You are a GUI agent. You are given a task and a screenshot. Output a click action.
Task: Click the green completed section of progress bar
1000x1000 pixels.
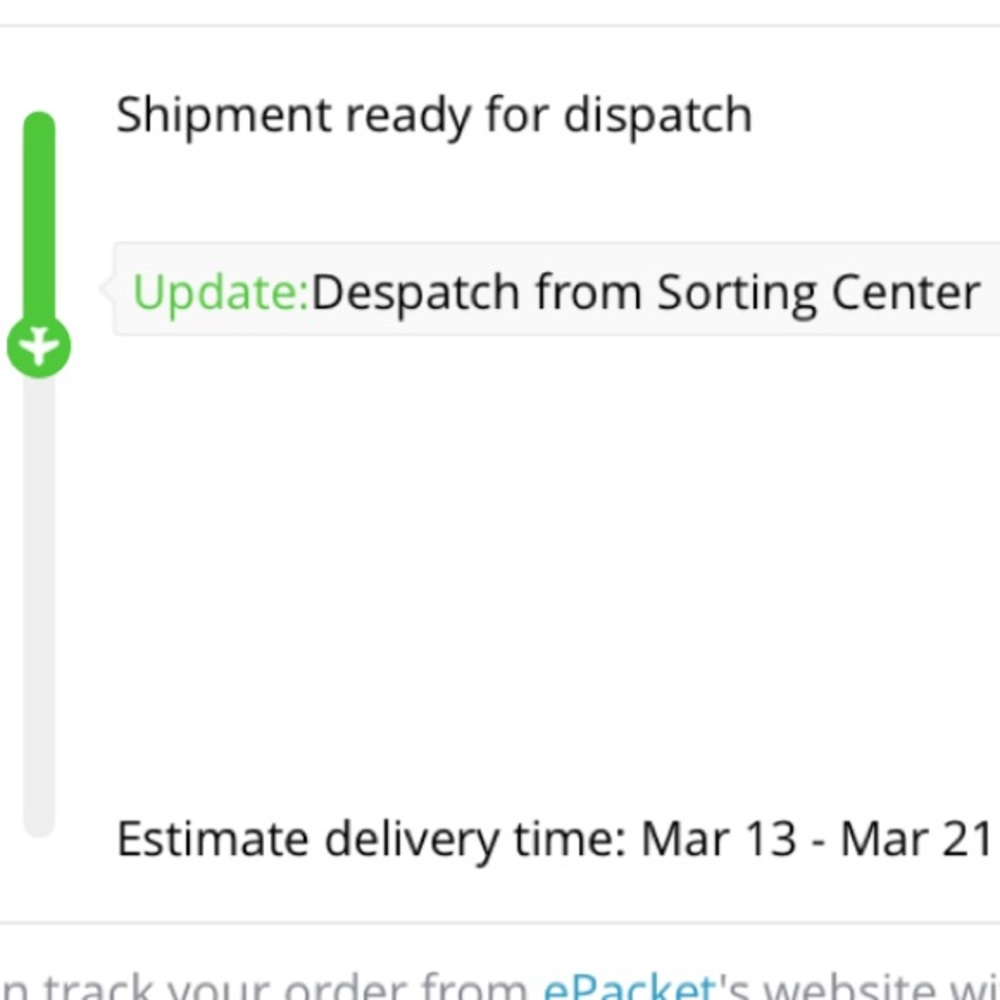pyautogui.click(x=39, y=220)
